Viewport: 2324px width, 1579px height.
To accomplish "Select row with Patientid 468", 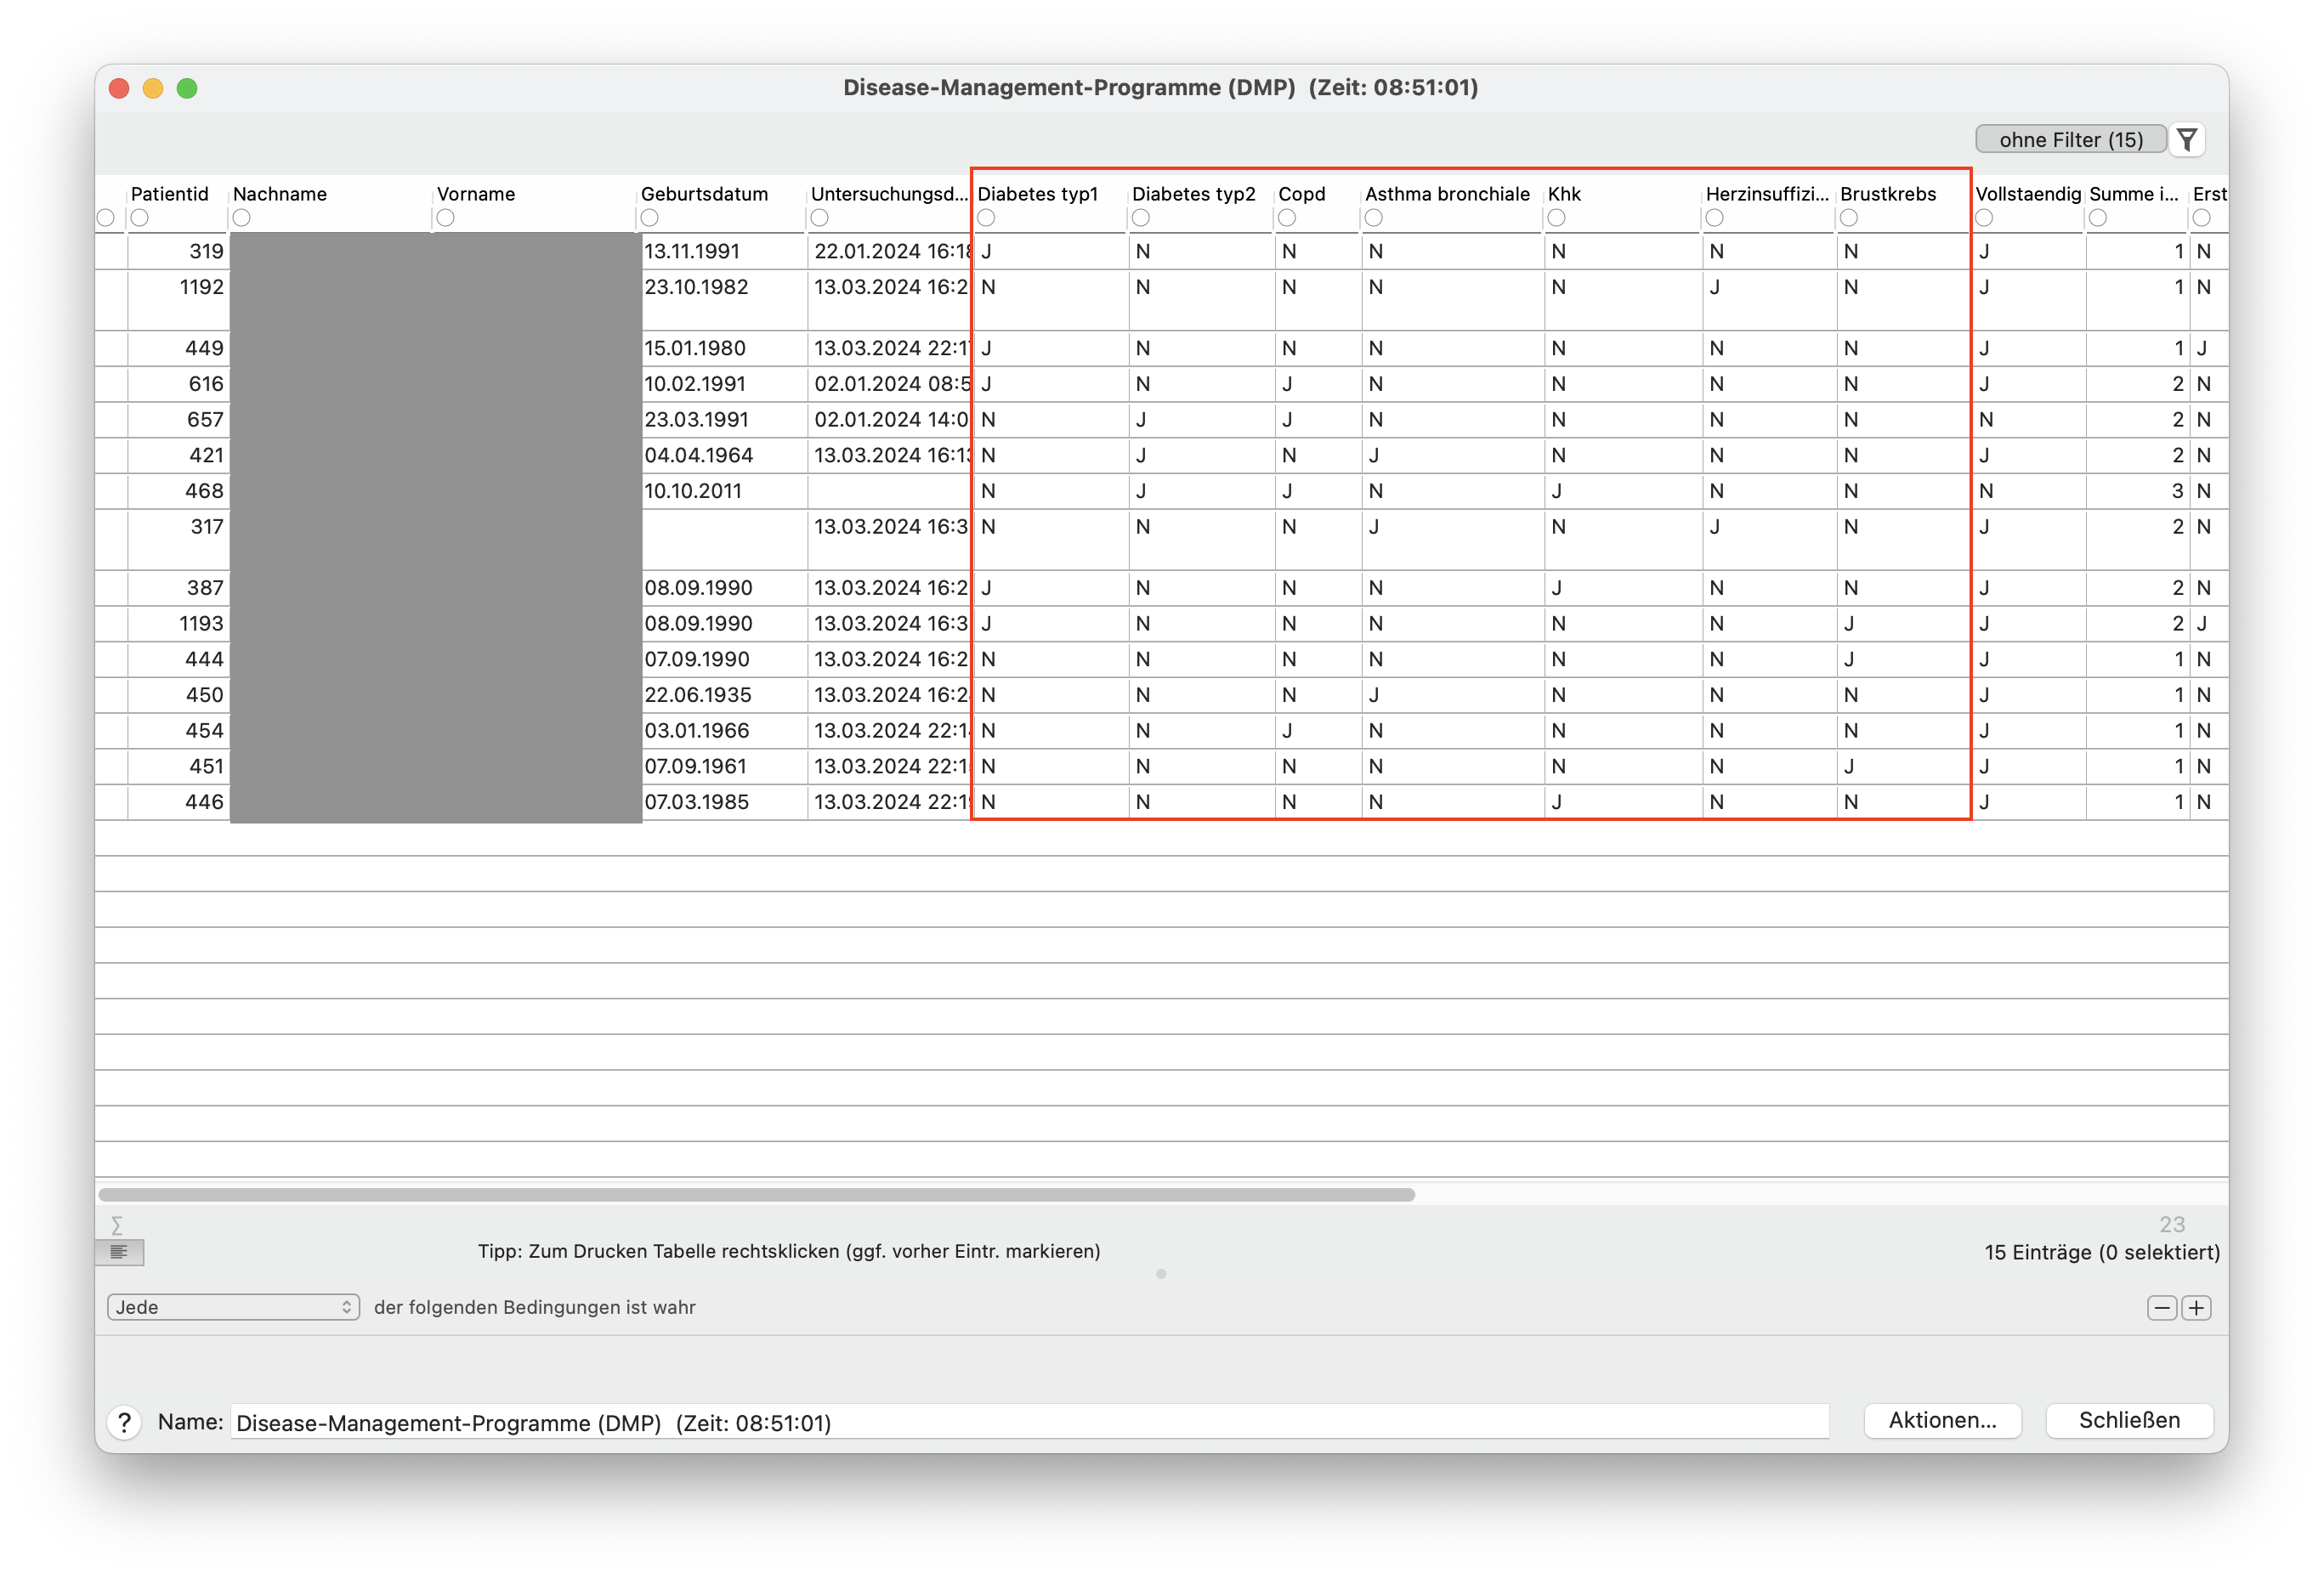I will [1162, 492].
